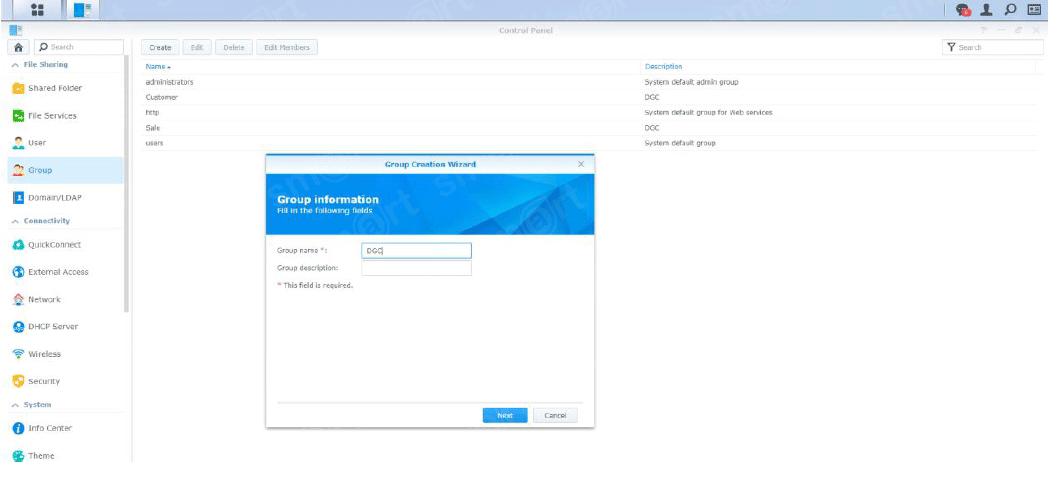
Task: Select the Sale group row
Action: click(x=588, y=128)
